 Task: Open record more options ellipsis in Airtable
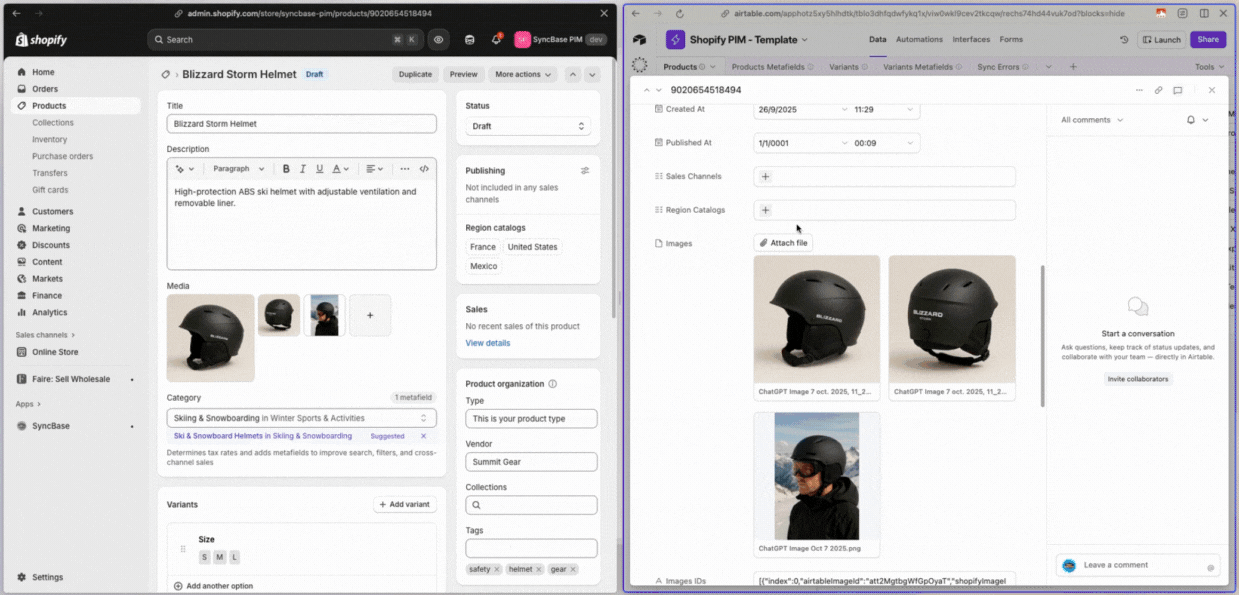pyautogui.click(x=1139, y=90)
